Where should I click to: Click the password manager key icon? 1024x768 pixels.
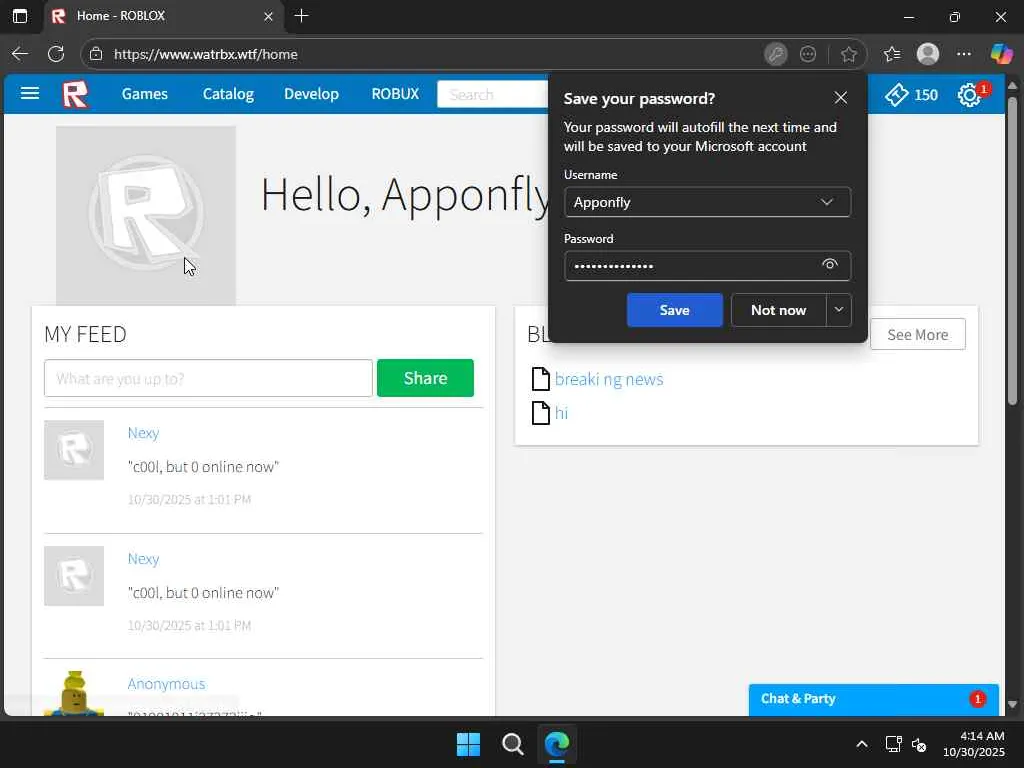click(775, 54)
